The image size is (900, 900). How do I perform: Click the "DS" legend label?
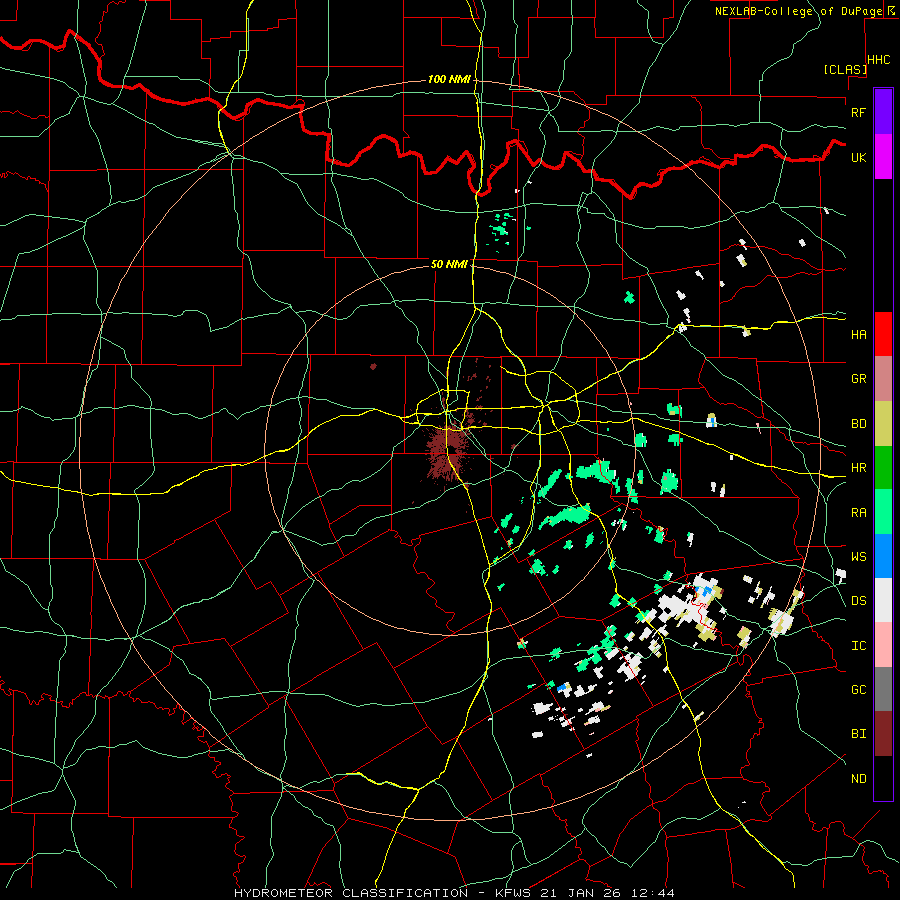pyautogui.click(x=858, y=601)
